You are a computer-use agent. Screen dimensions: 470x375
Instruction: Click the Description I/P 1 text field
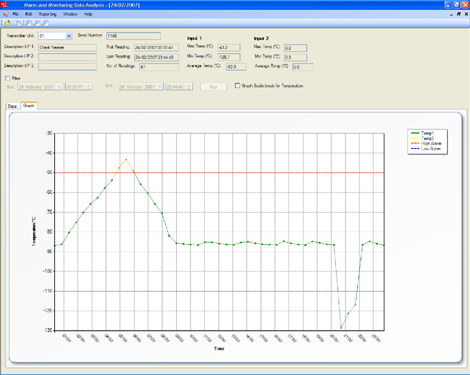(x=68, y=47)
